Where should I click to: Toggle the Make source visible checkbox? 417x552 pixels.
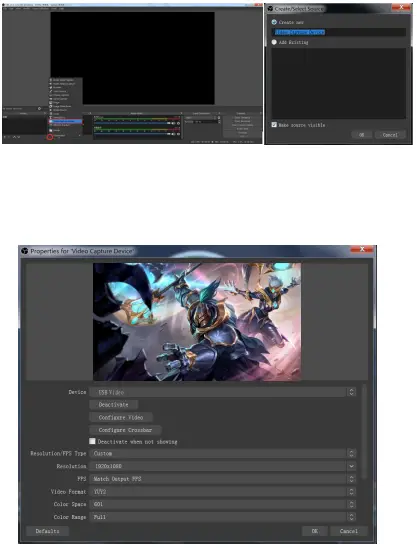coord(274,125)
